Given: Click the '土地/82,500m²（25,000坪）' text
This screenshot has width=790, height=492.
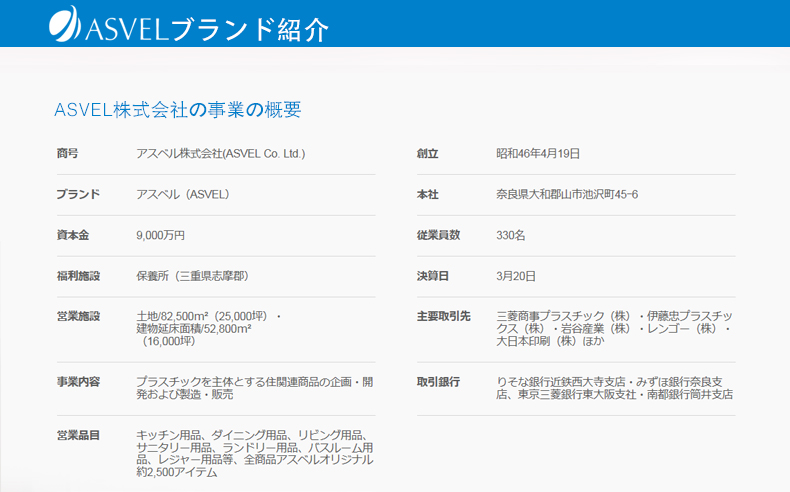Looking at the screenshot, I should [202, 316].
